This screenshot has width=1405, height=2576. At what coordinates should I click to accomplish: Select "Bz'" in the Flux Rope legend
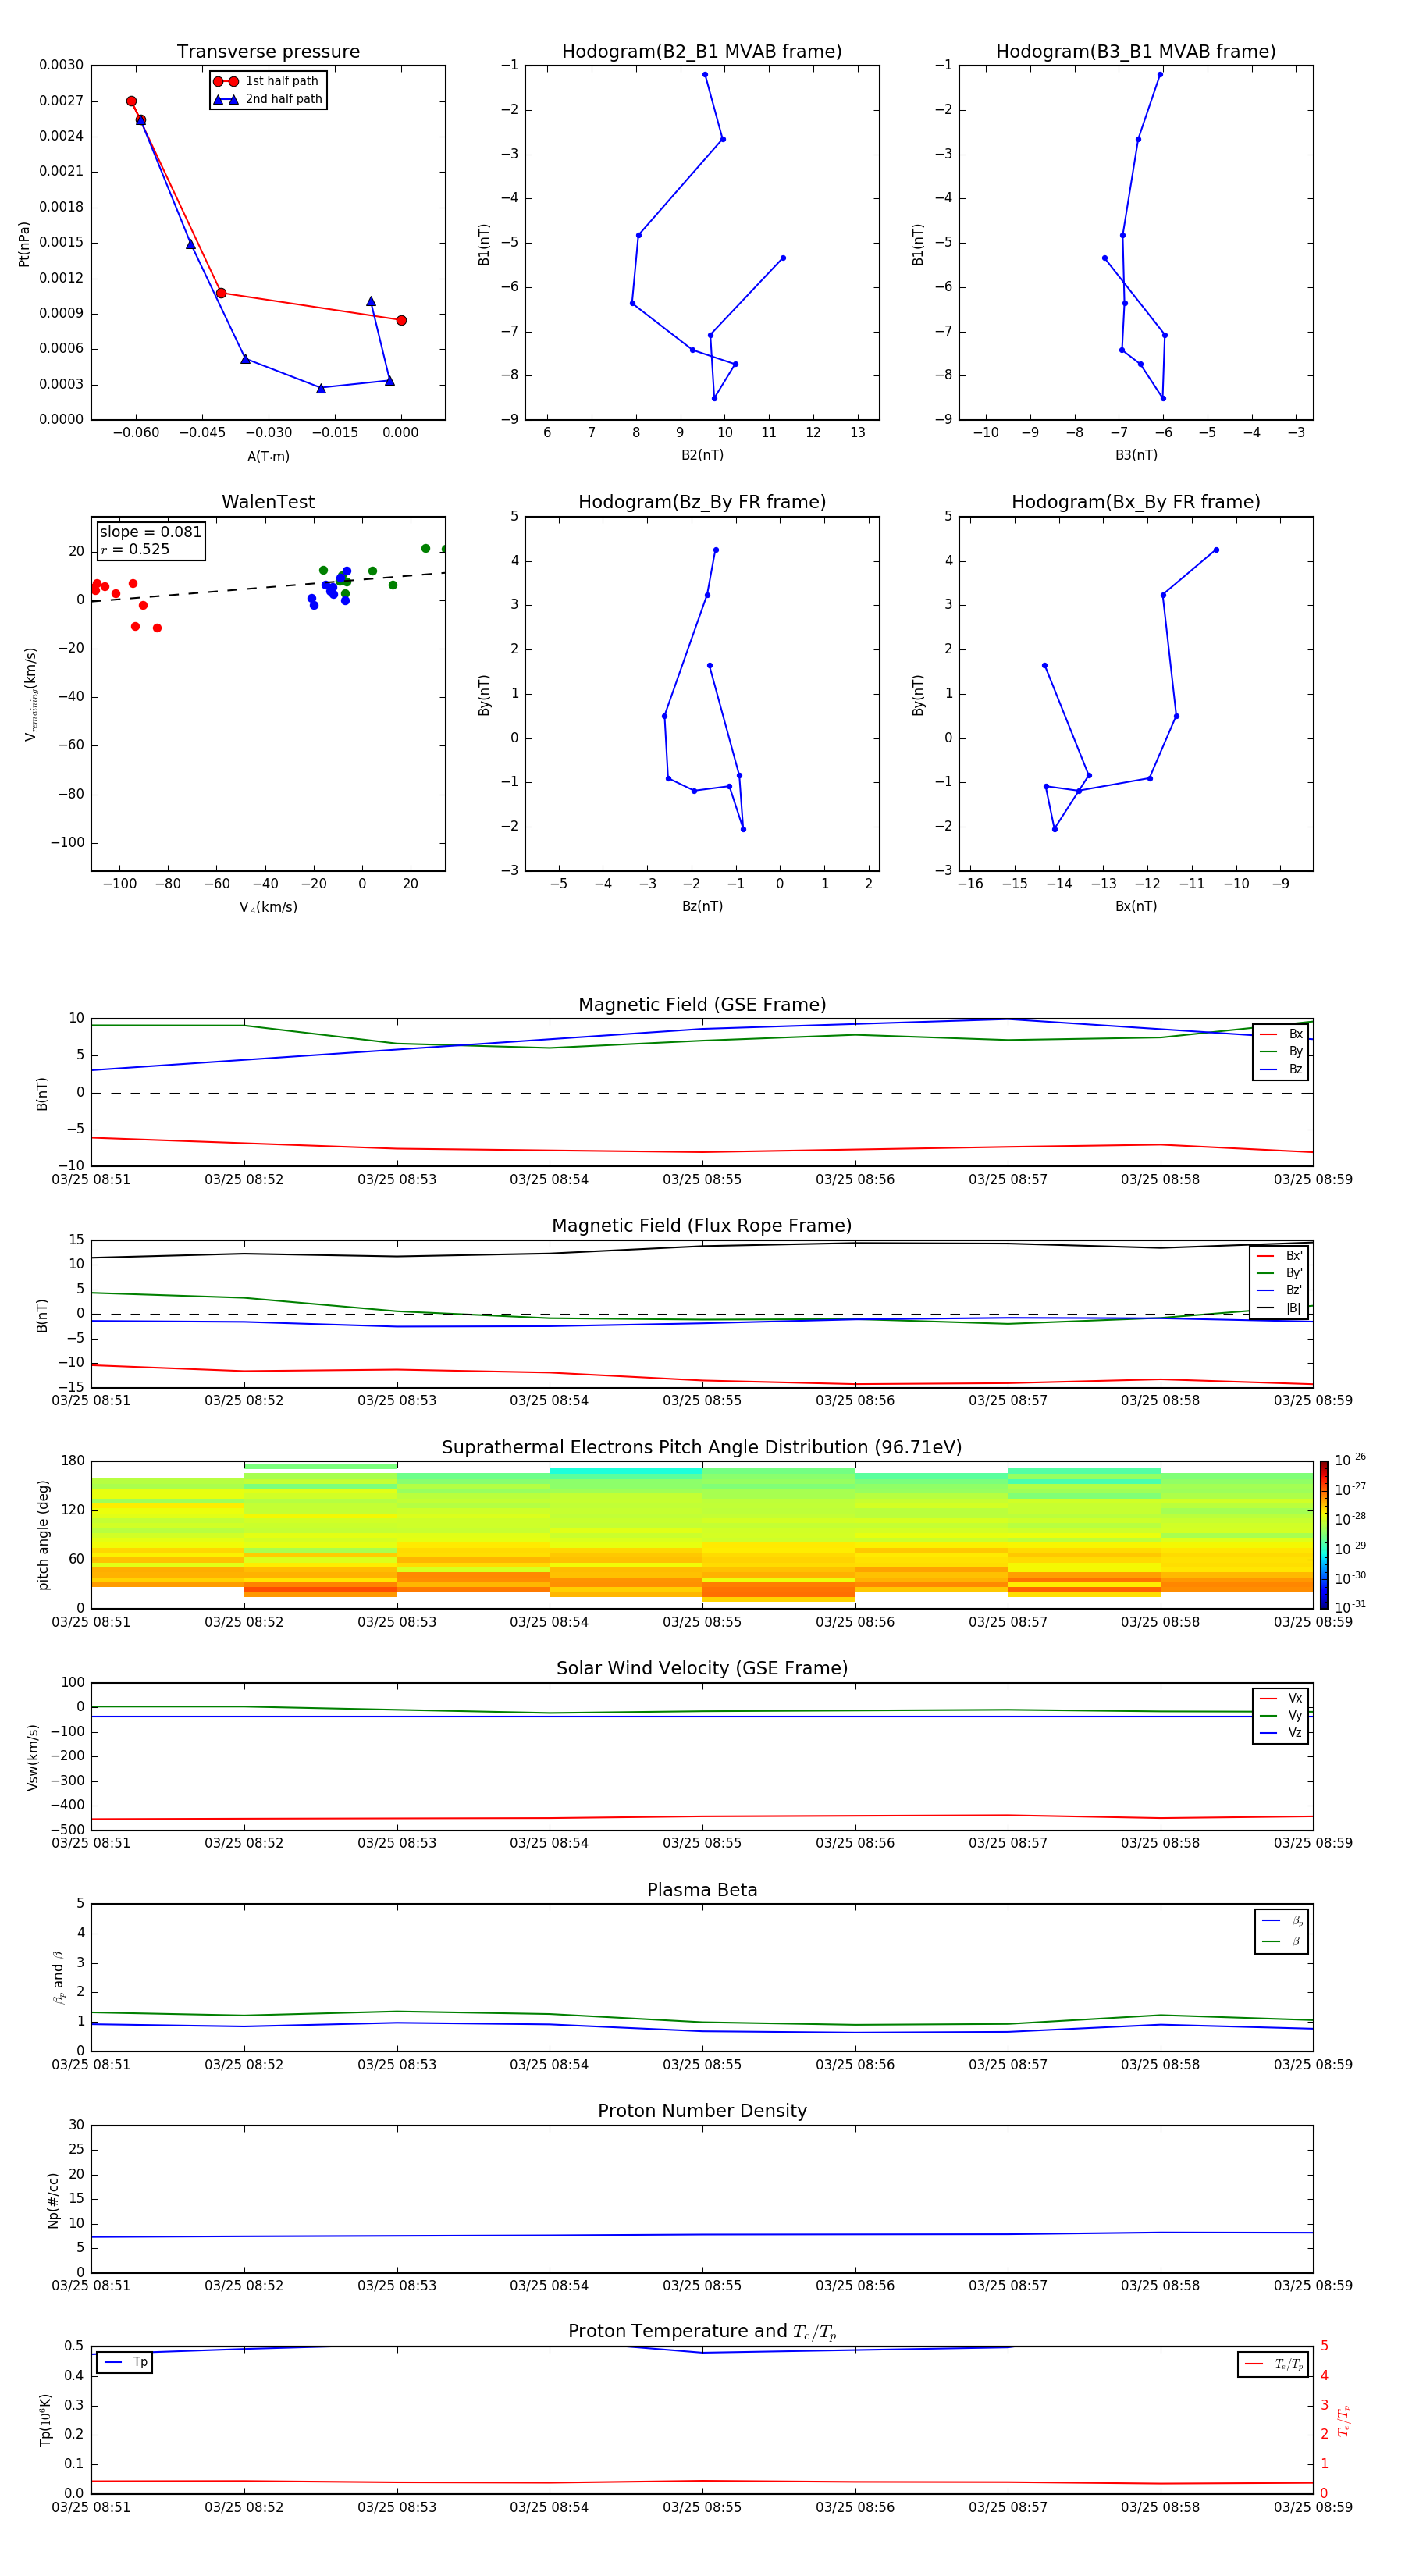click(1280, 1290)
